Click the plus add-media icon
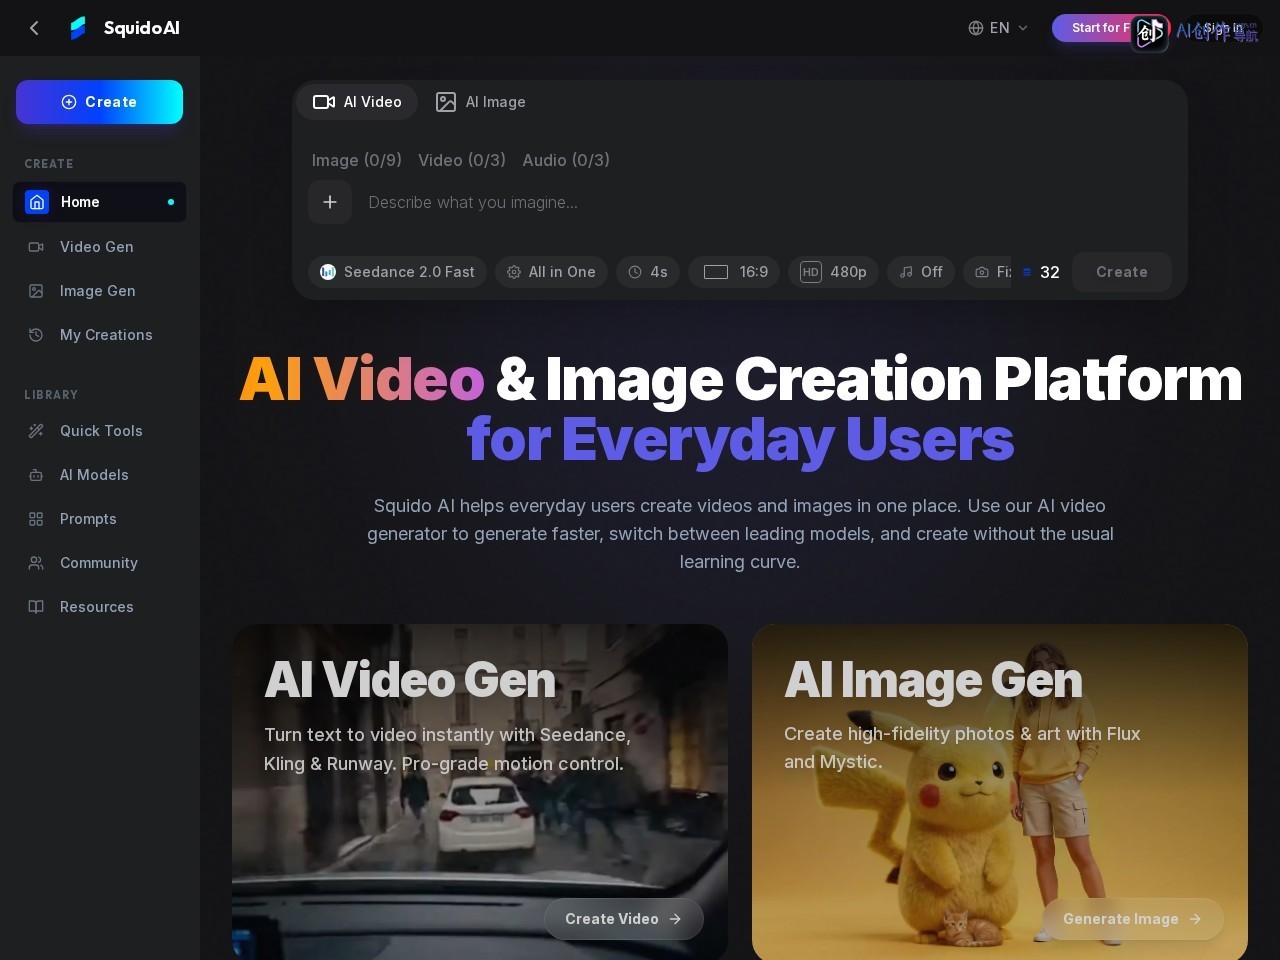The width and height of the screenshot is (1280, 960). [x=330, y=202]
